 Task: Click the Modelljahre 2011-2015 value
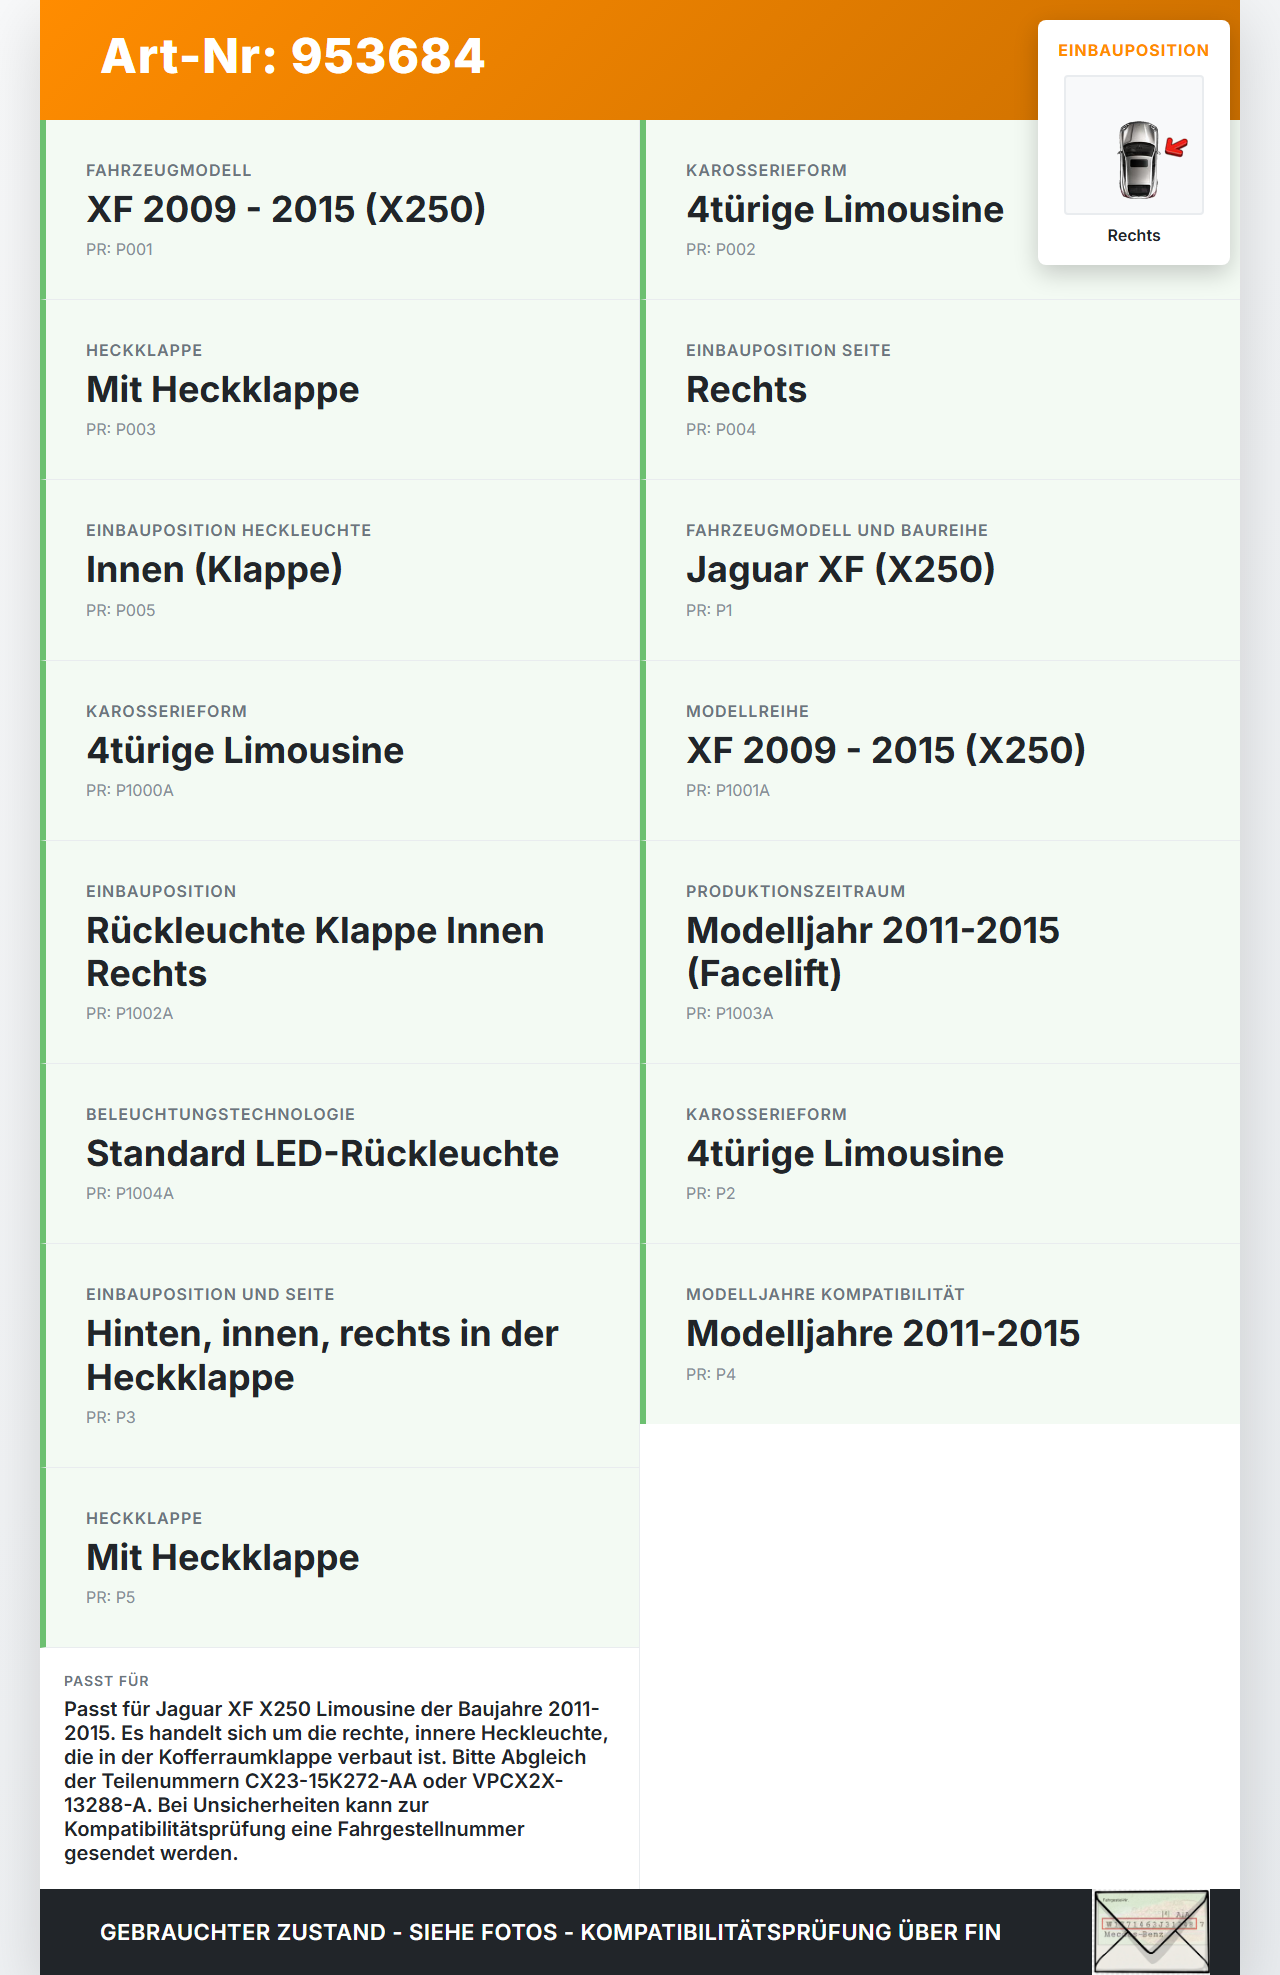(x=882, y=1334)
